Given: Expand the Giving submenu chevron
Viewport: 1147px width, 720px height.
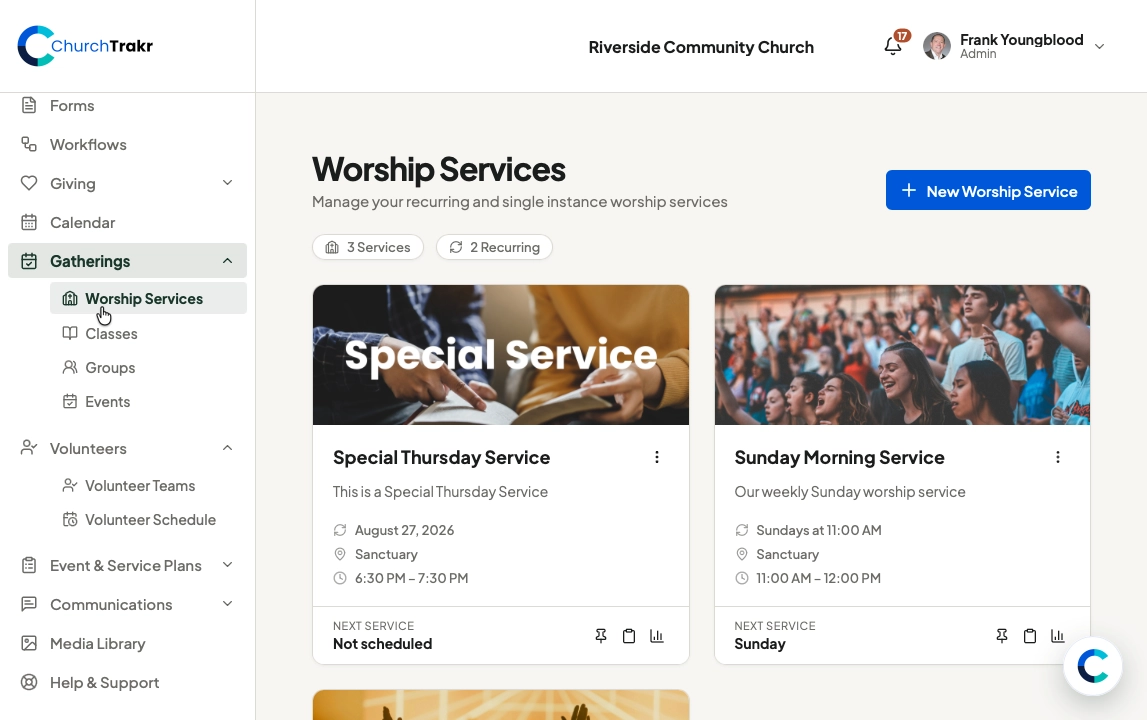Looking at the screenshot, I should click(227, 183).
